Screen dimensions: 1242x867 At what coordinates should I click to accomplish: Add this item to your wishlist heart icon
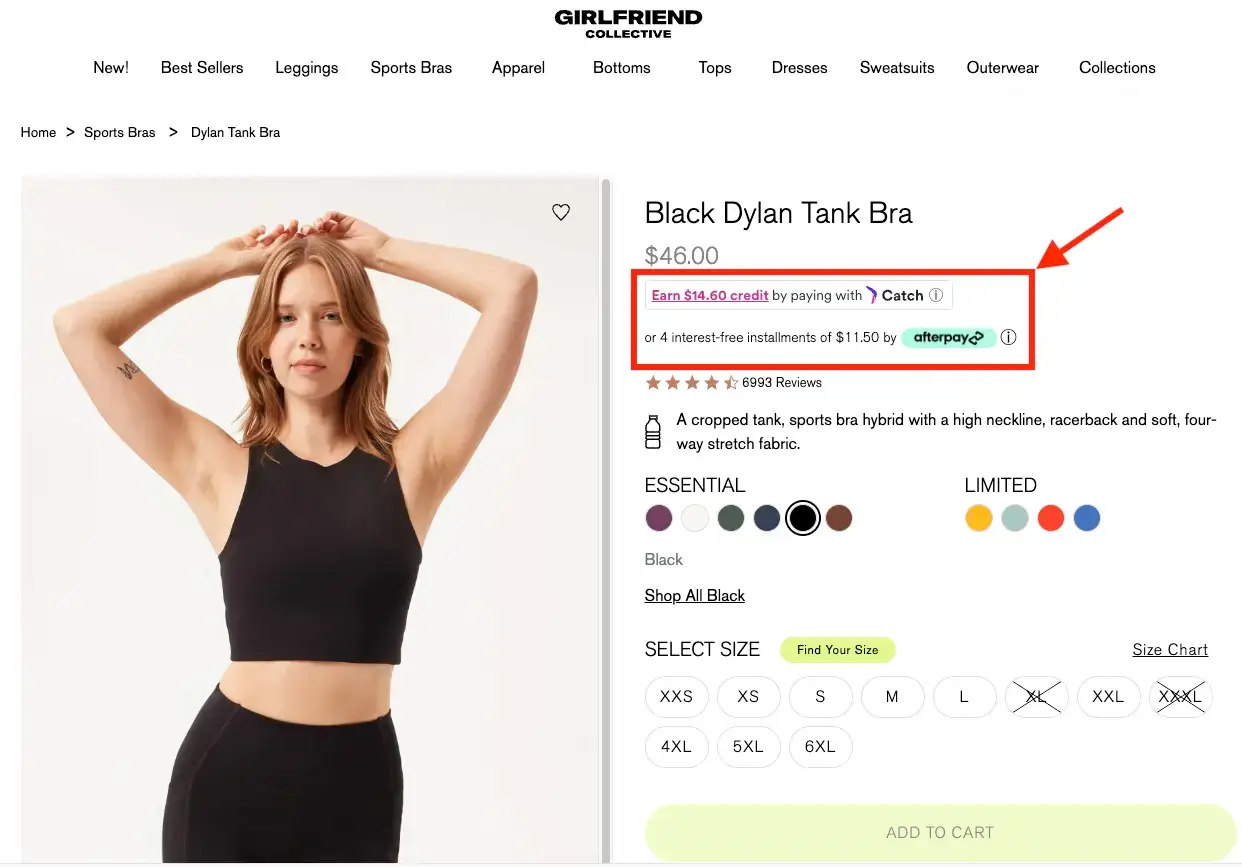[561, 212]
